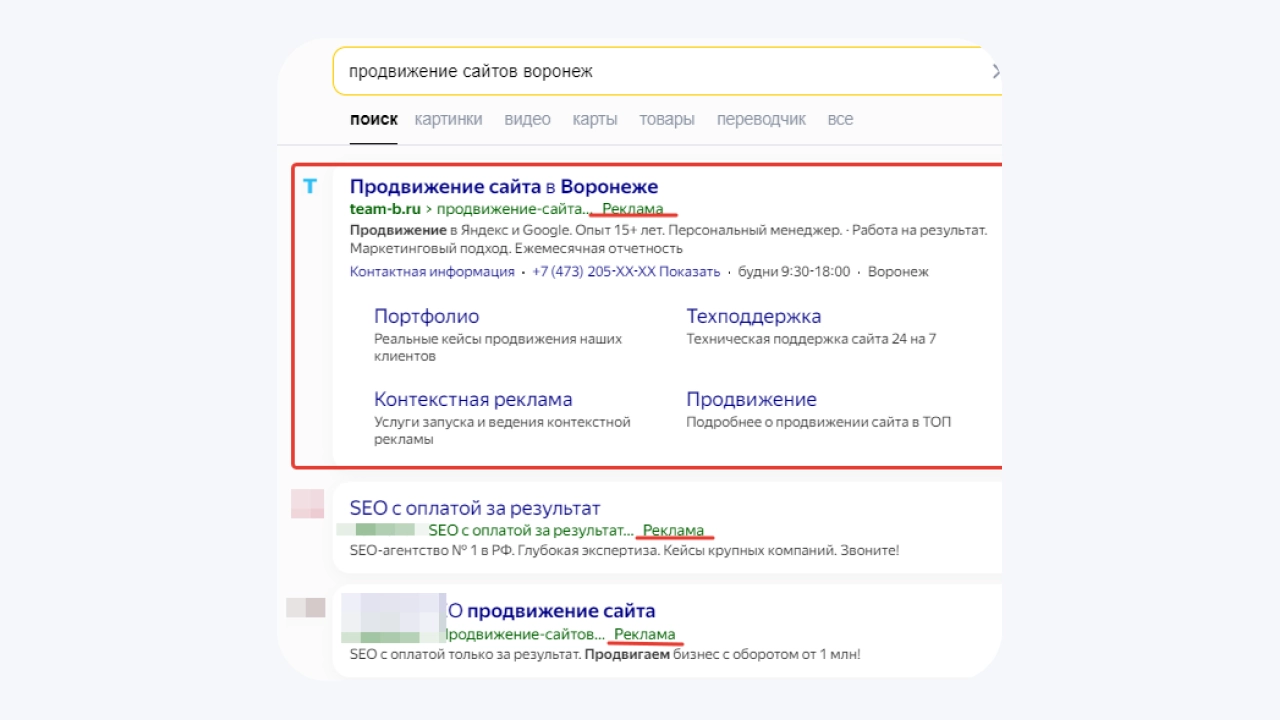Click the 'Продвижение' sitelink
This screenshot has width=1280, height=720.
751,399
